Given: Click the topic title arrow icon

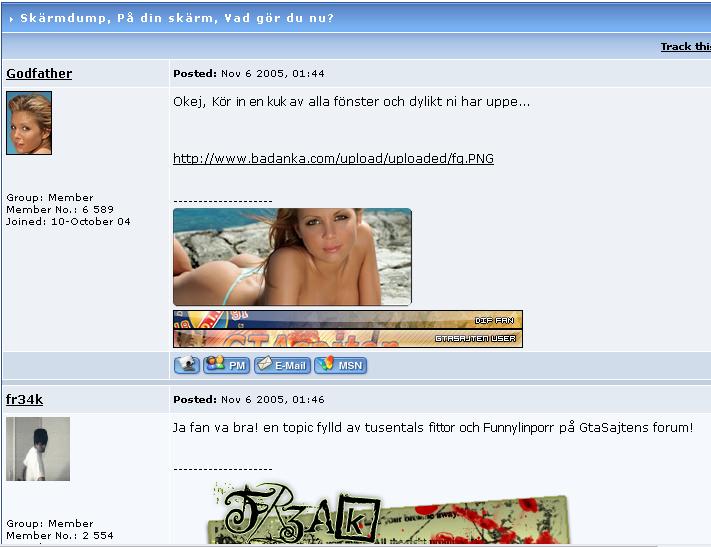Looking at the screenshot, I should tap(11, 19).
